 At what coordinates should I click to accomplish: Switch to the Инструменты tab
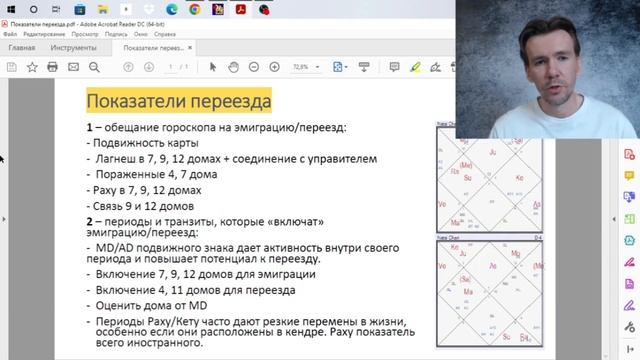tap(73, 48)
